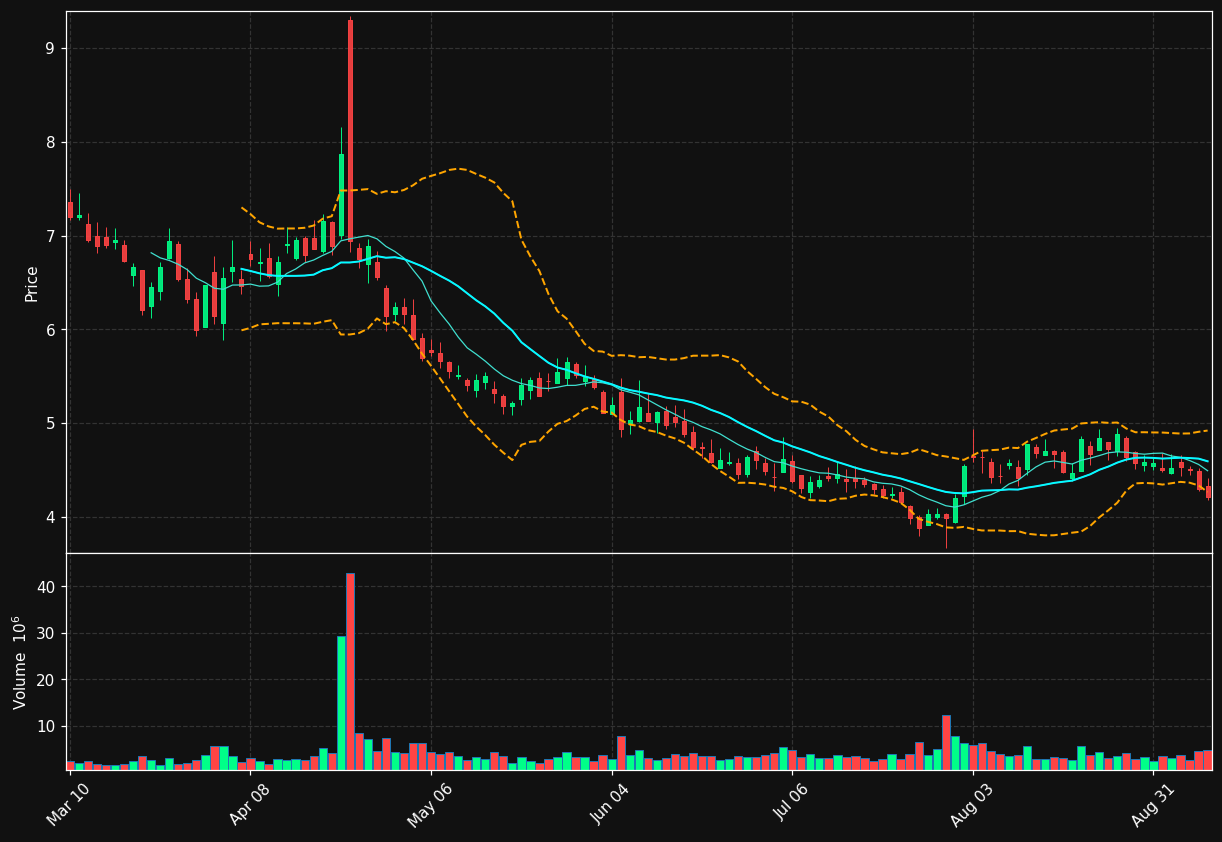Click the 'Aug 31' date label
This screenshot has height=842, width=1222.
(1153, 804)
